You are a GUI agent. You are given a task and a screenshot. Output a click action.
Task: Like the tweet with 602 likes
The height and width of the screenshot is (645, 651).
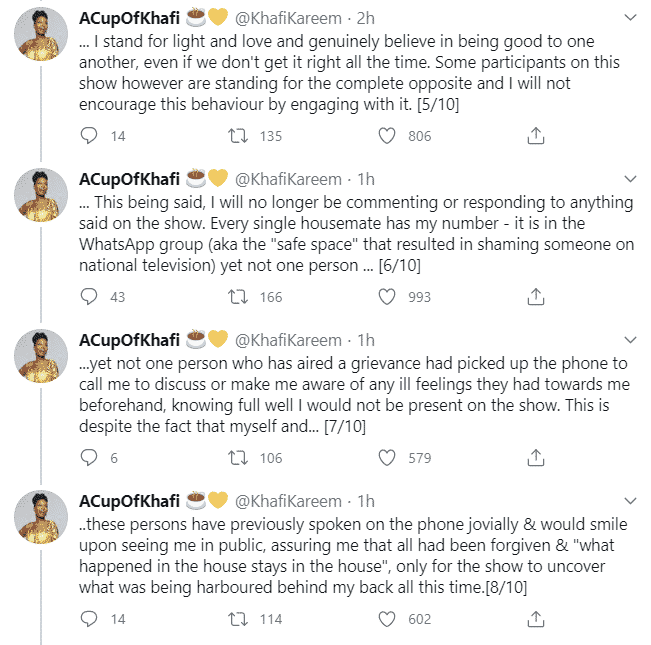click(x=387, y=618)
